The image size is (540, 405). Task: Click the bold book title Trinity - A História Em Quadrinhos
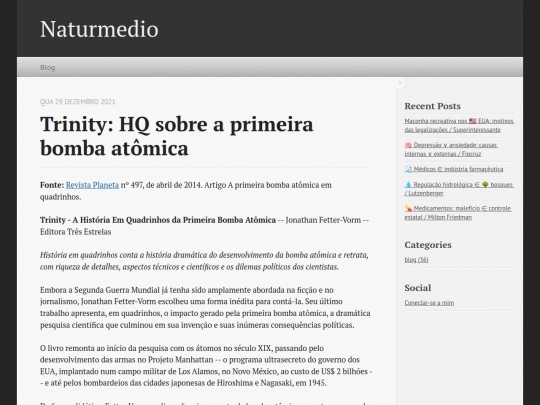pos(158,220)
